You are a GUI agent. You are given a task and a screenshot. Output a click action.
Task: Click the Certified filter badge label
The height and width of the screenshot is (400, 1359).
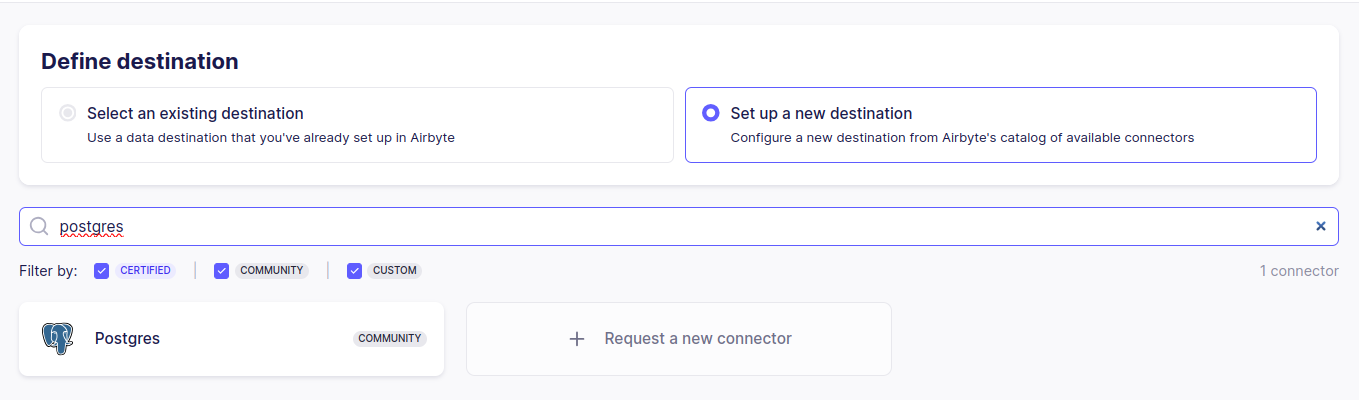[146, 271]
